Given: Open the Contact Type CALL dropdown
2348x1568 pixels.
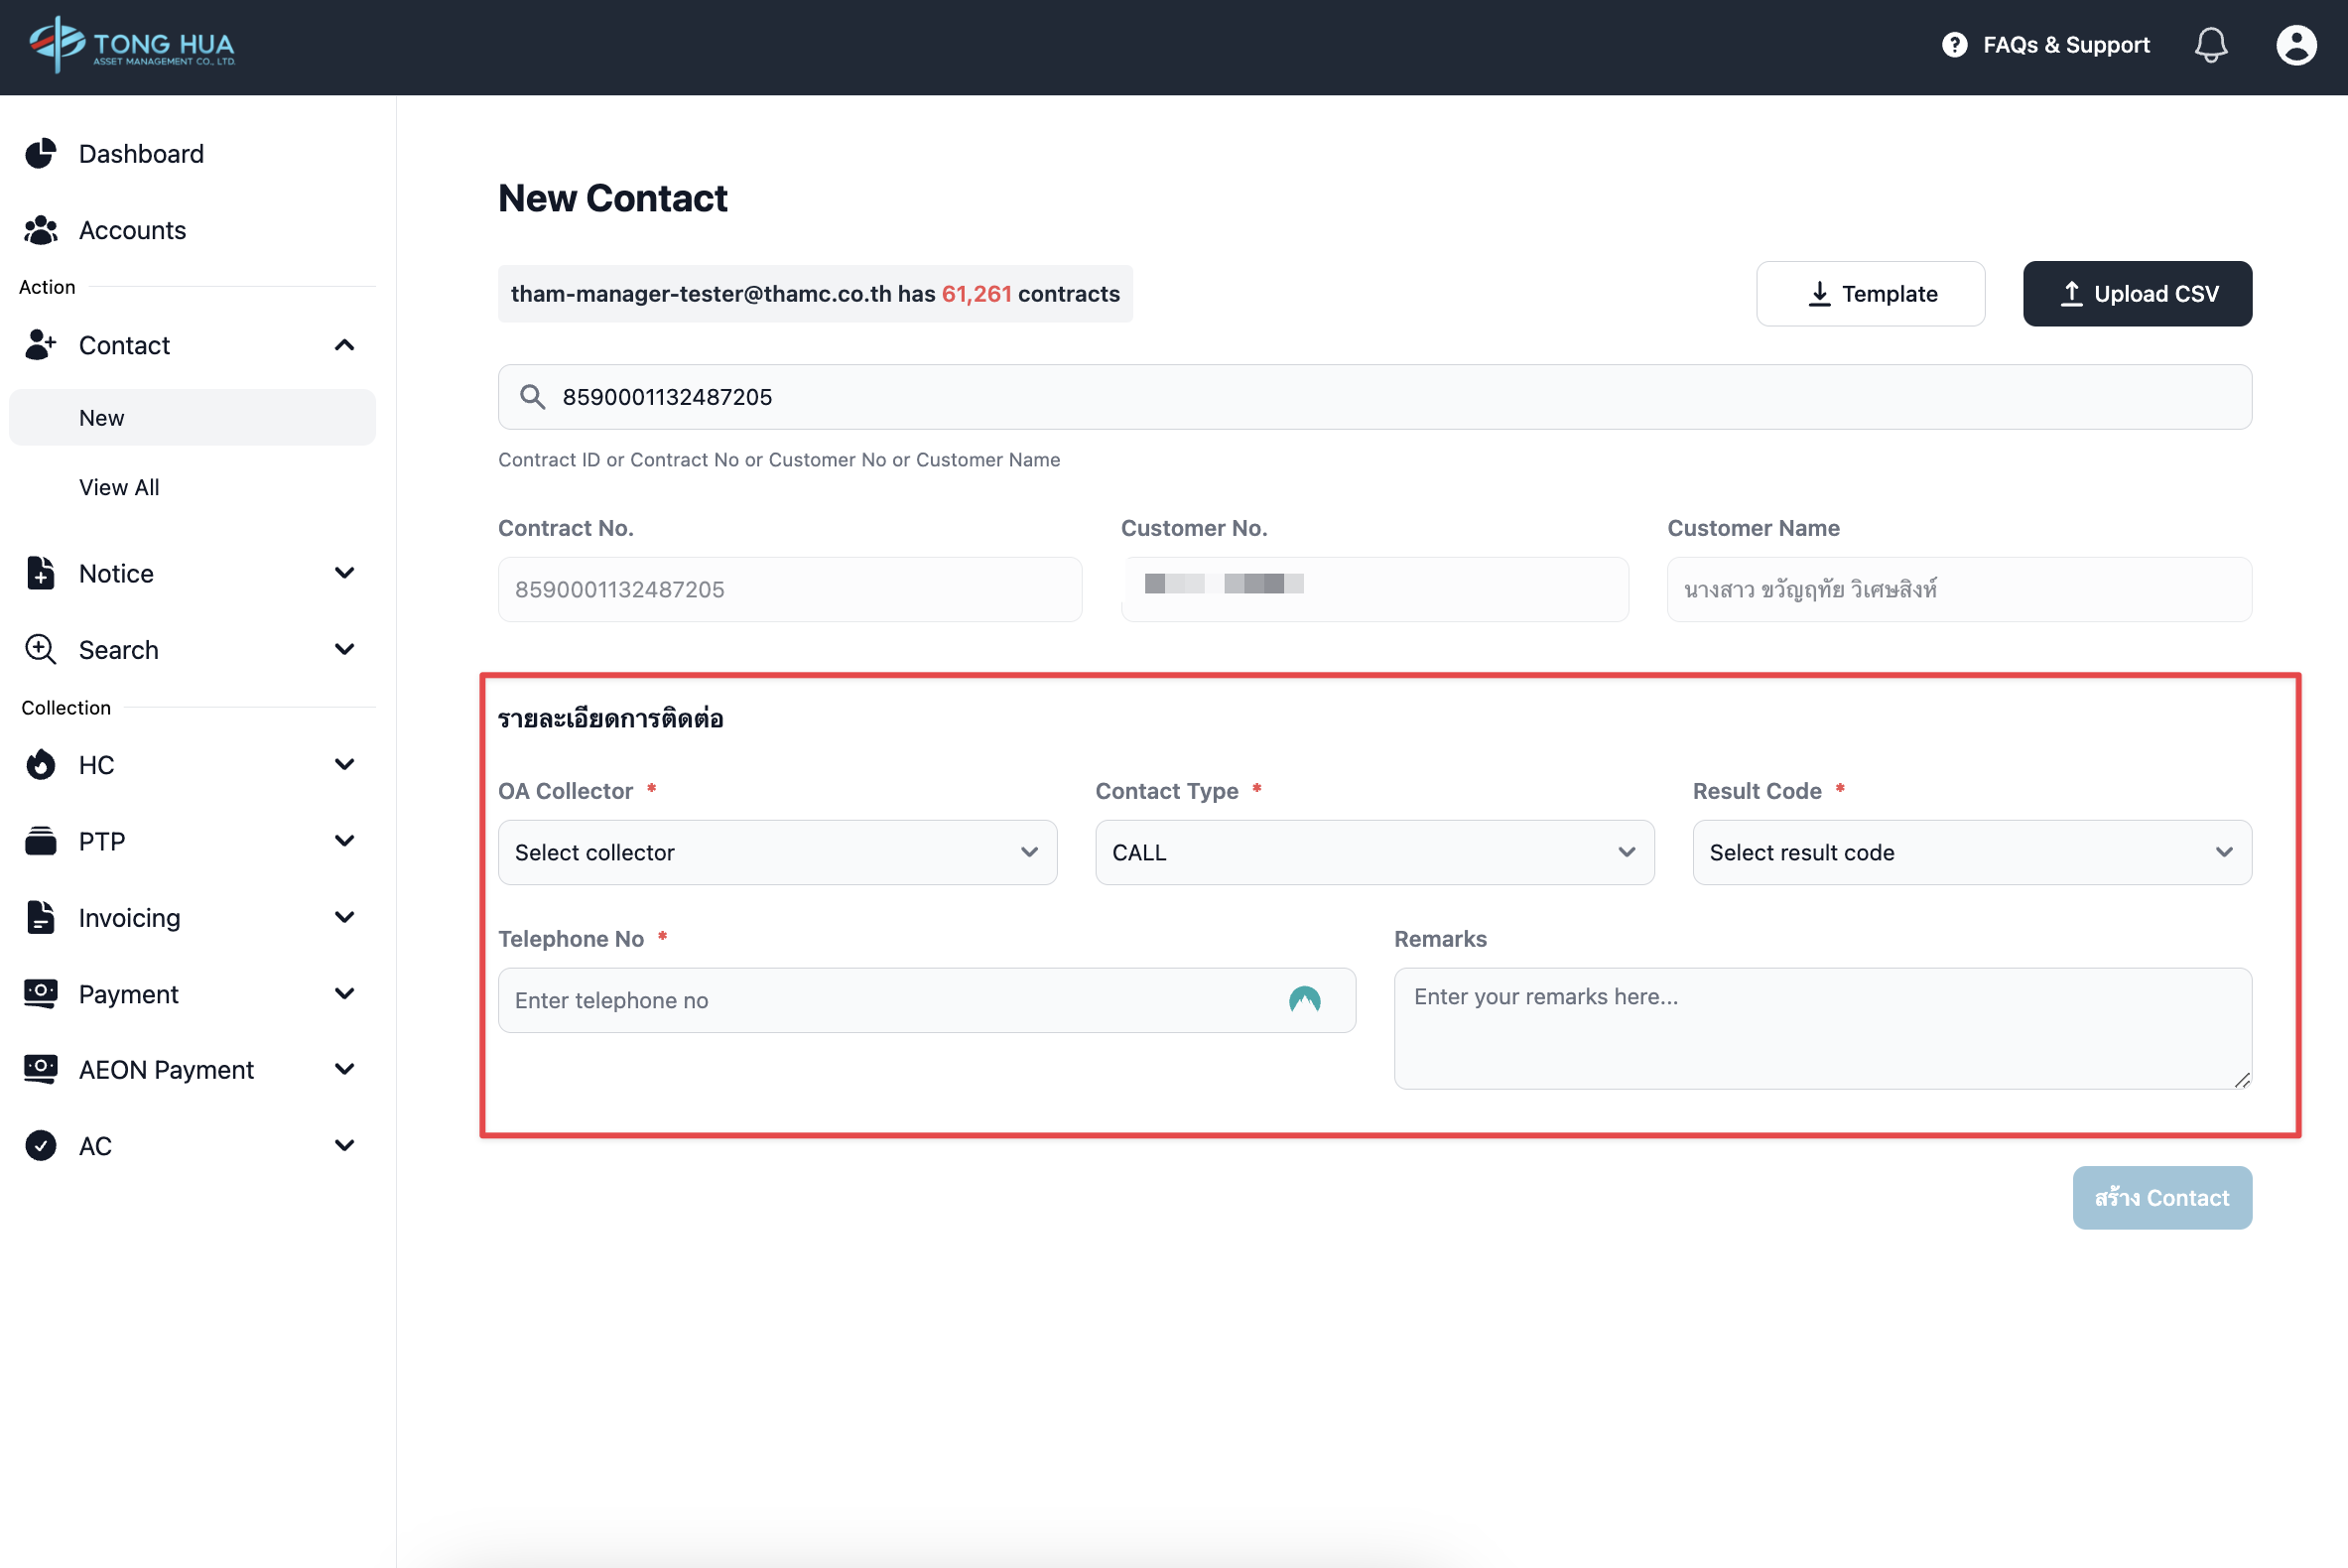Looking at the screenshot, I should coord(1374,852).
